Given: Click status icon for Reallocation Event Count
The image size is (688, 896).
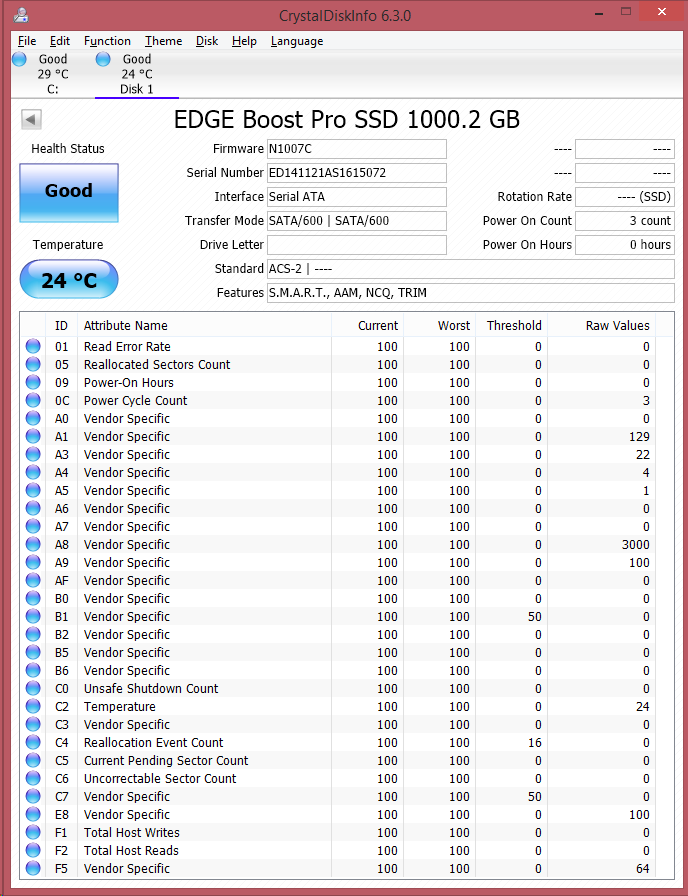Looking at the screenshot, I should (33, 742).
